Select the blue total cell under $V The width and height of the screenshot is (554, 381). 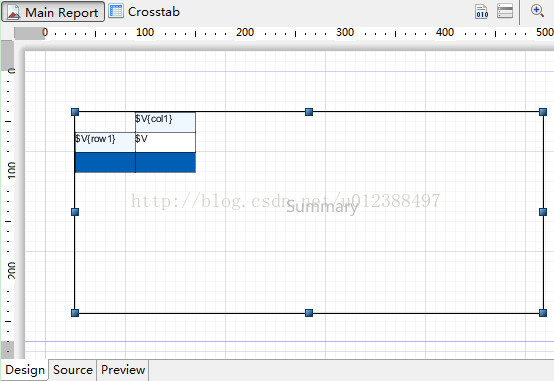165,163
